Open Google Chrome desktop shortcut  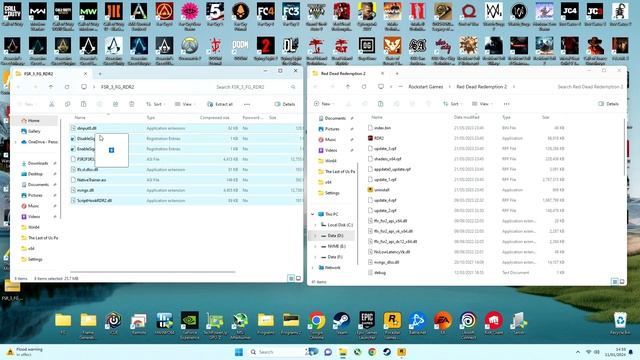coord(317,324)
